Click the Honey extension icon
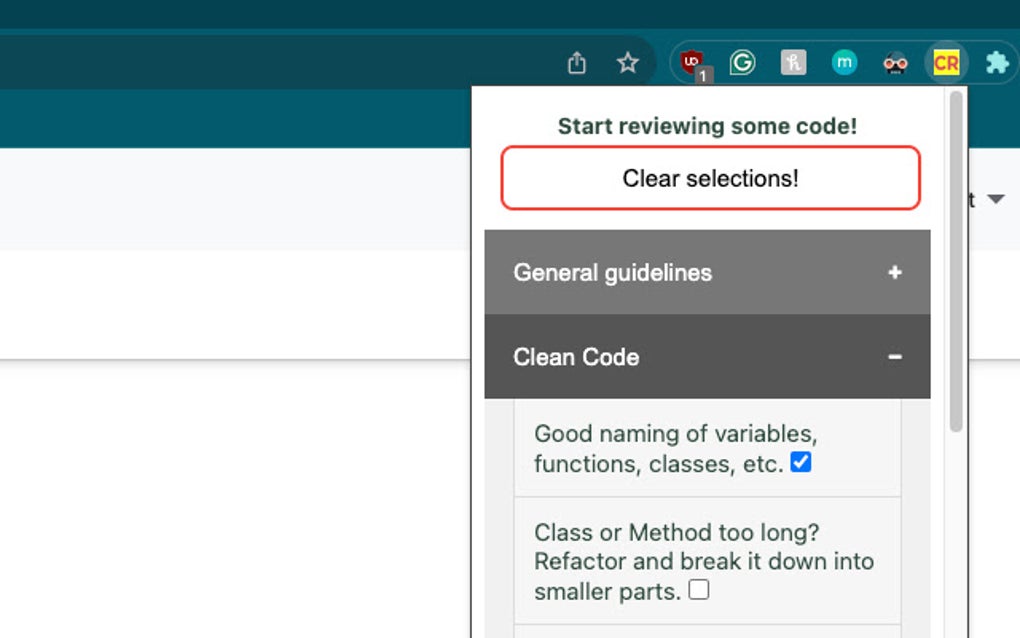The height and width of the screenshot is (638, 1020). coord(794,62)
